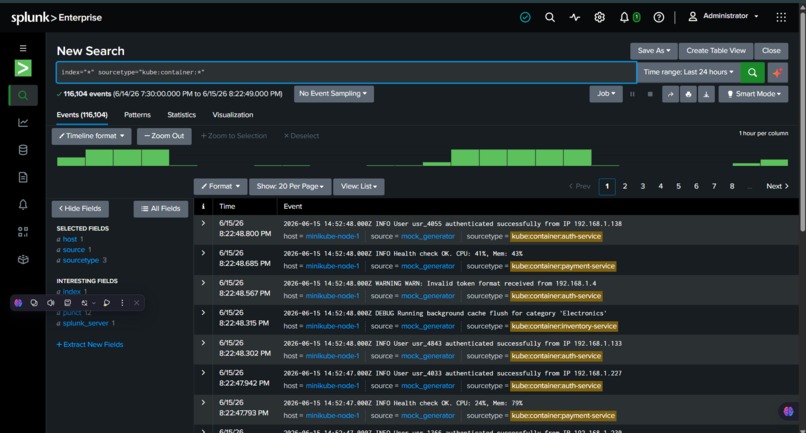The image size is (806, 433).
Task: Open the Format dropdown above events
Action: [221, 187]
